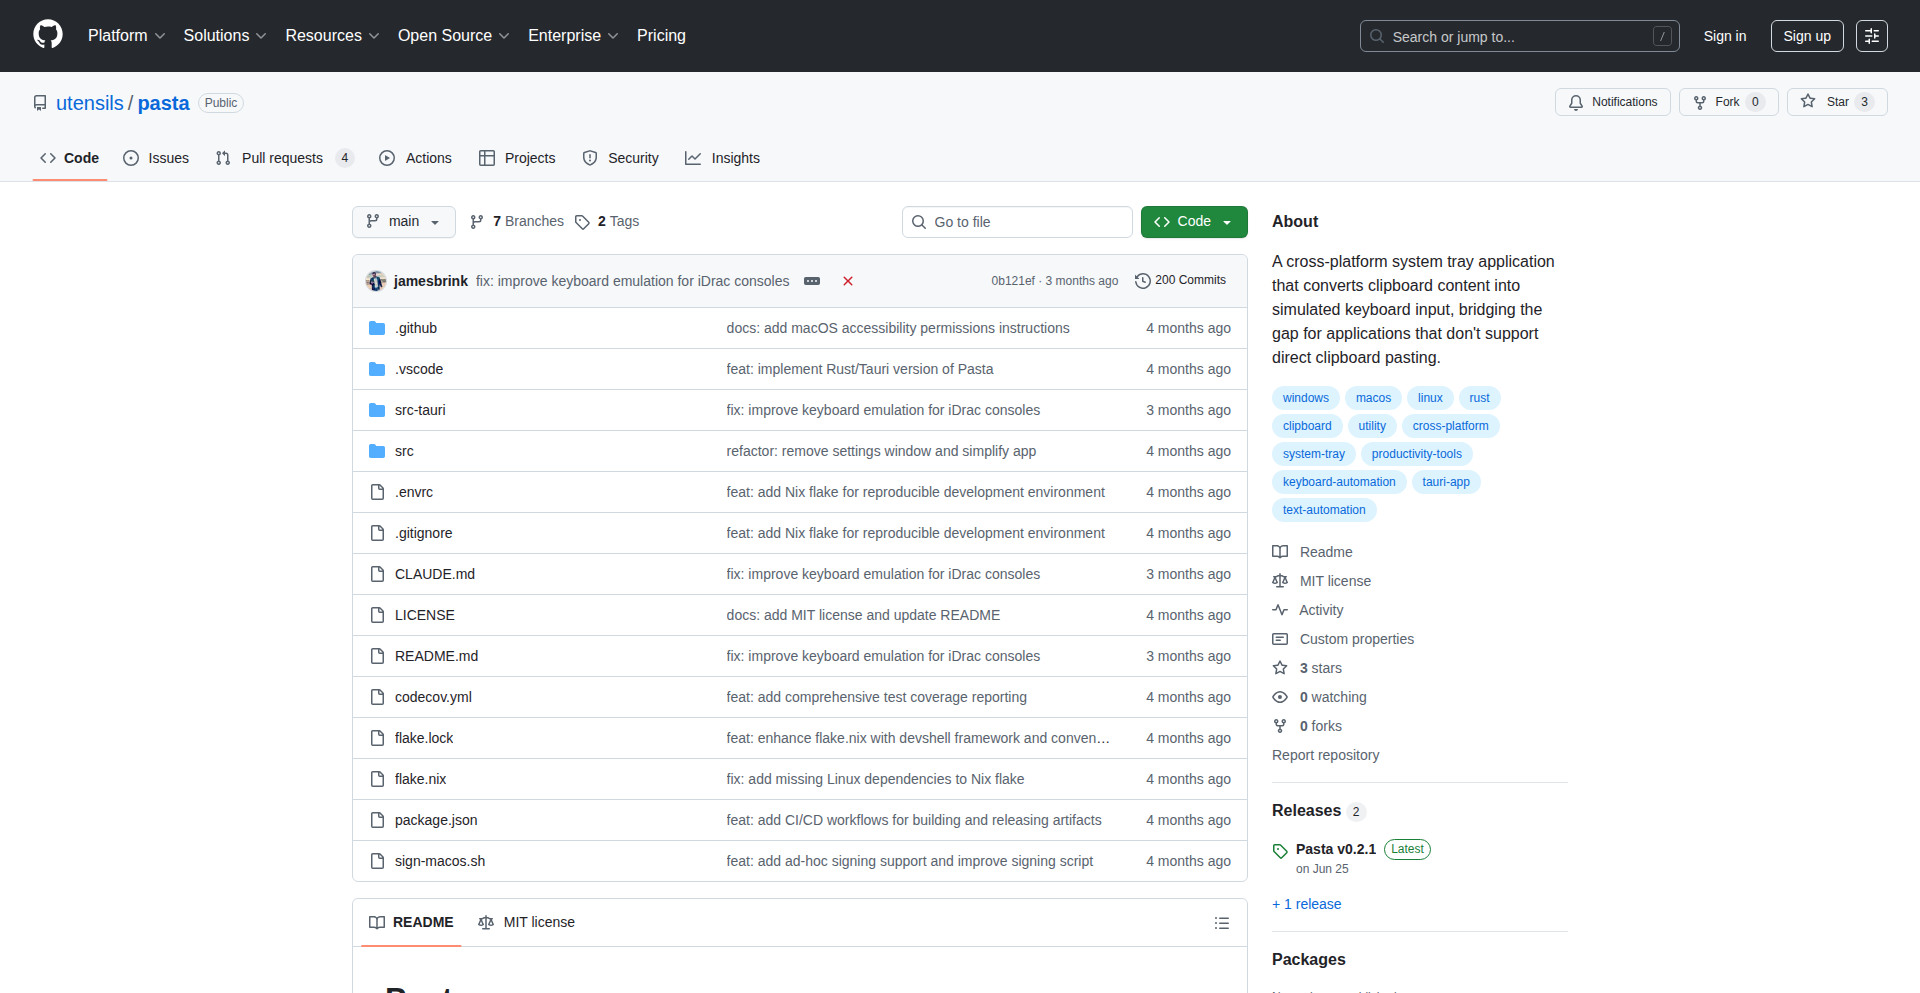Click the GitHub logo icon
The width and height of the screenshot is (1920, 993).
click(47, 35)
